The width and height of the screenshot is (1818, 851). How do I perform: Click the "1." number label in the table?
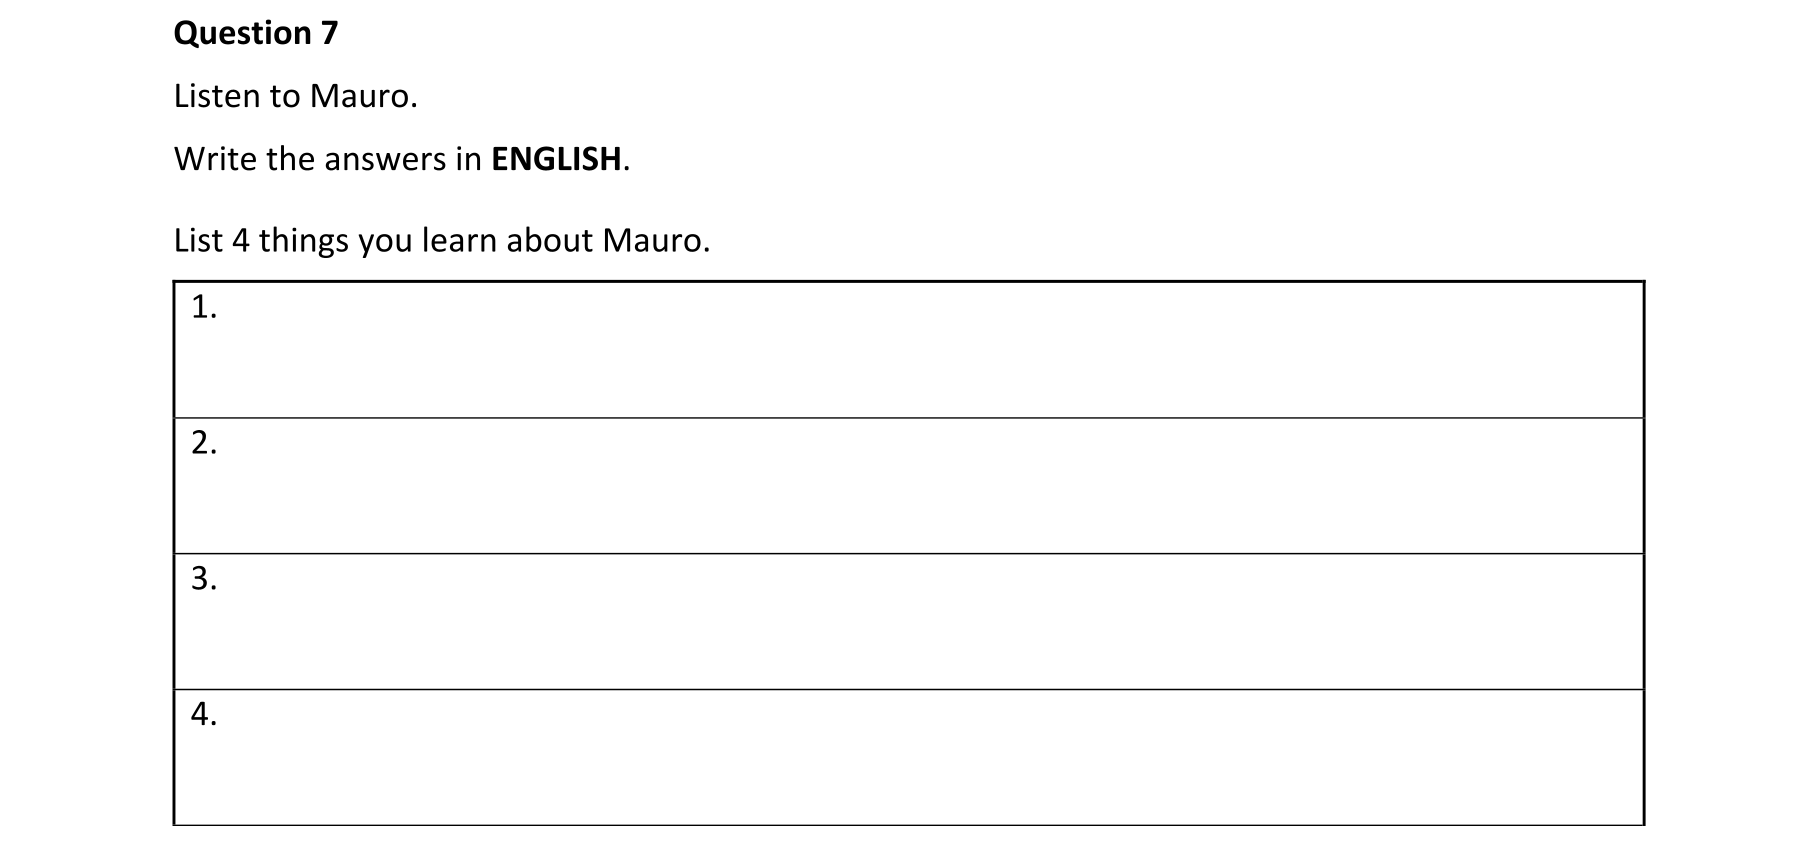coord(204,307)
